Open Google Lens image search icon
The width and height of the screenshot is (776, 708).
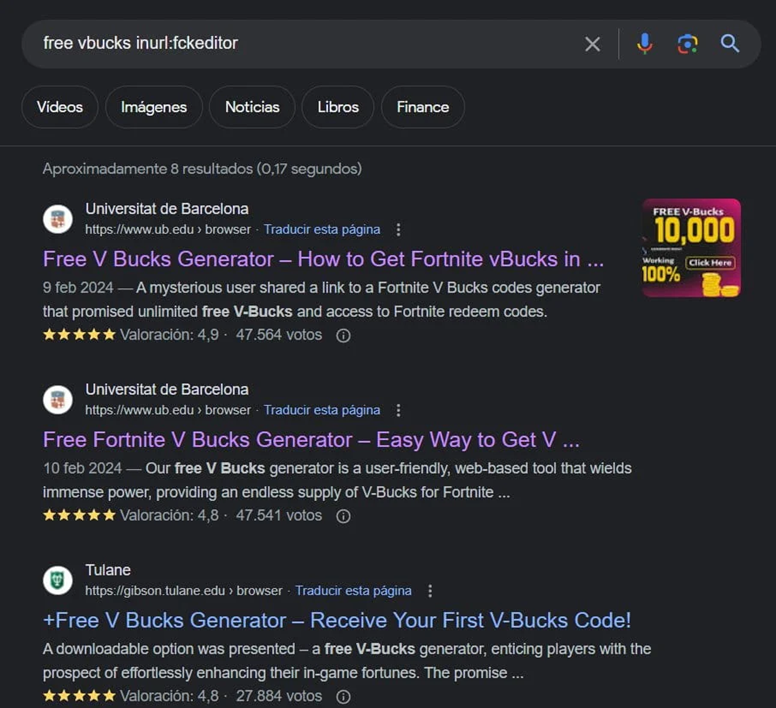687,44
